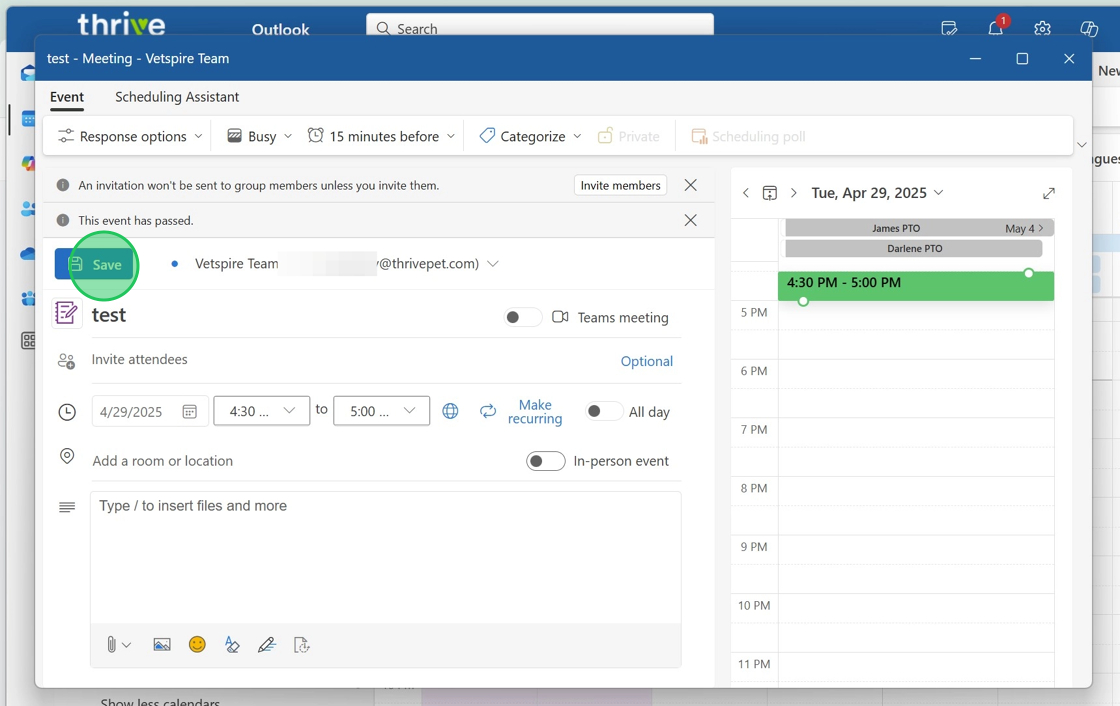Switch to the Scheduling Assistant tab

point(177,97)
